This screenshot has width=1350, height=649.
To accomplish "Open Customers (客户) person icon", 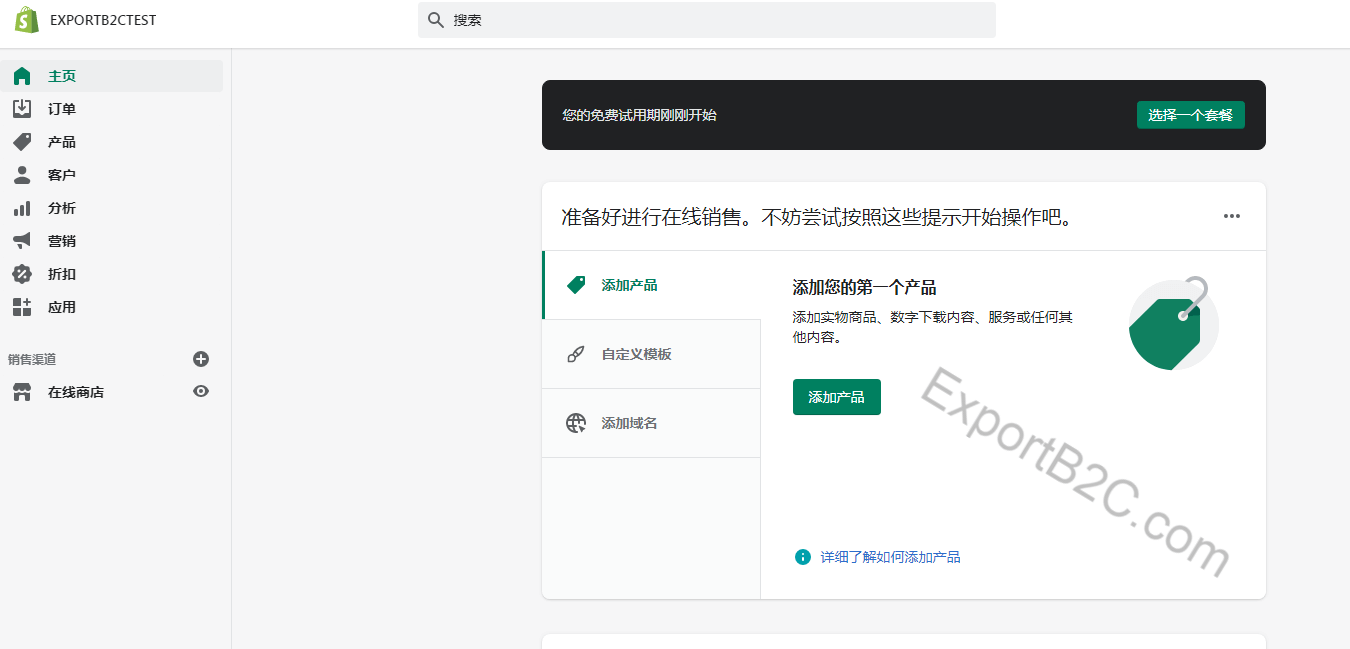I will point(22,175).
